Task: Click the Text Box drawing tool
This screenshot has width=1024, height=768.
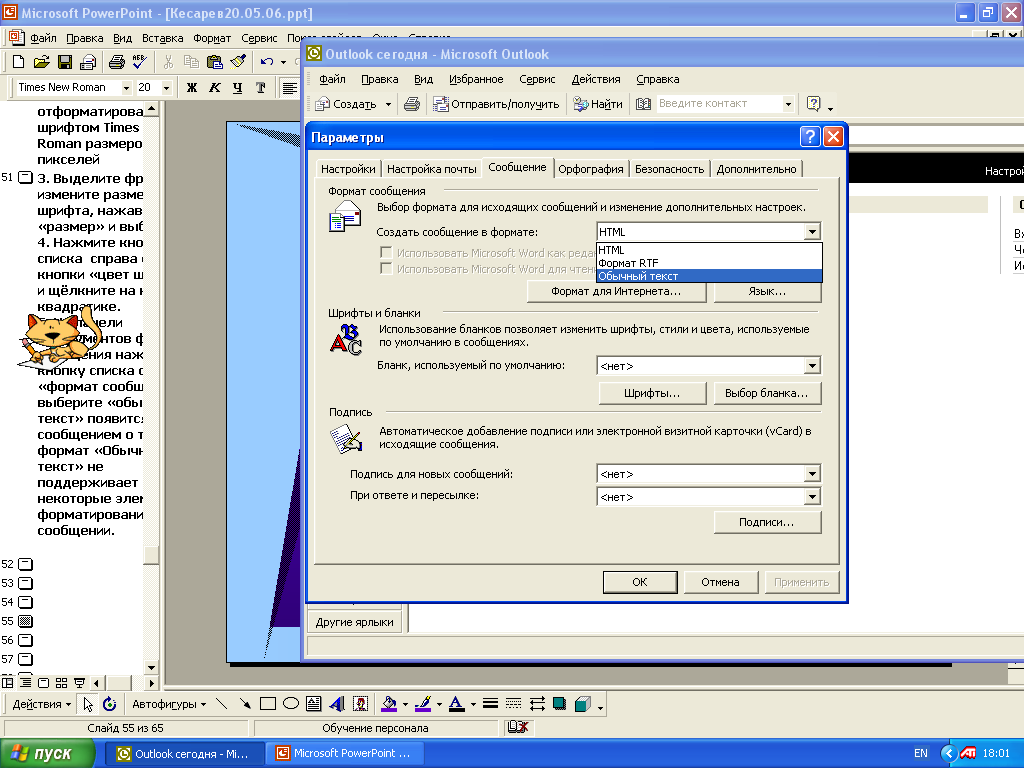Action: click(313, 703)
